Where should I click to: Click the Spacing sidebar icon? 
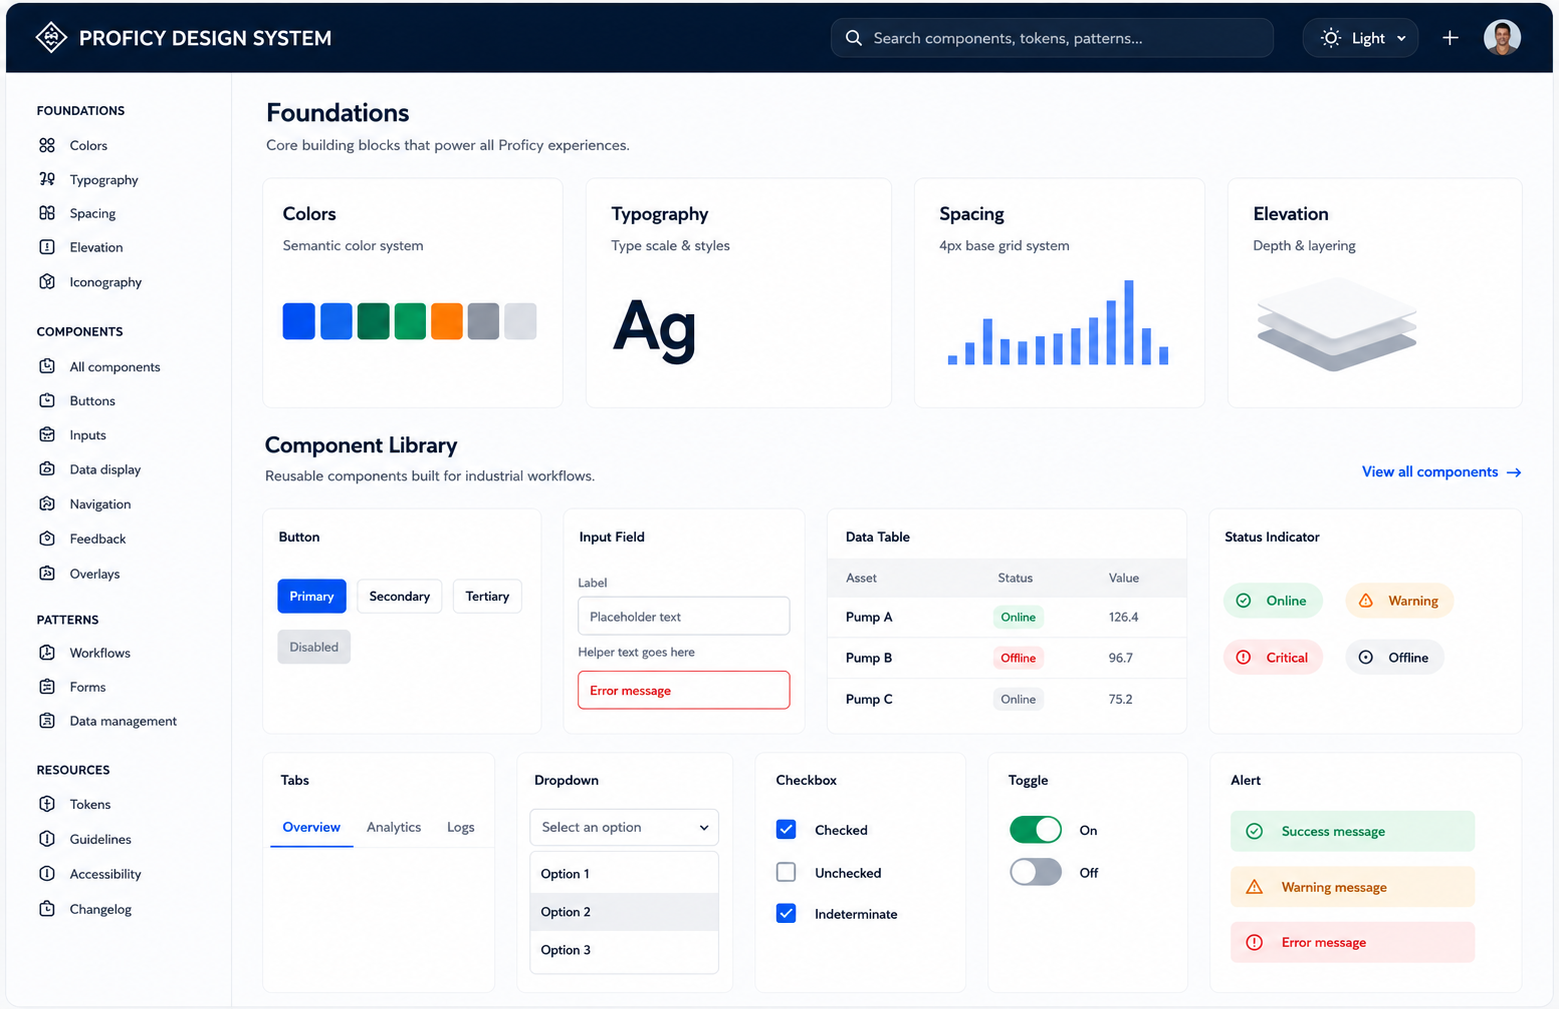(x=47, y=213)
